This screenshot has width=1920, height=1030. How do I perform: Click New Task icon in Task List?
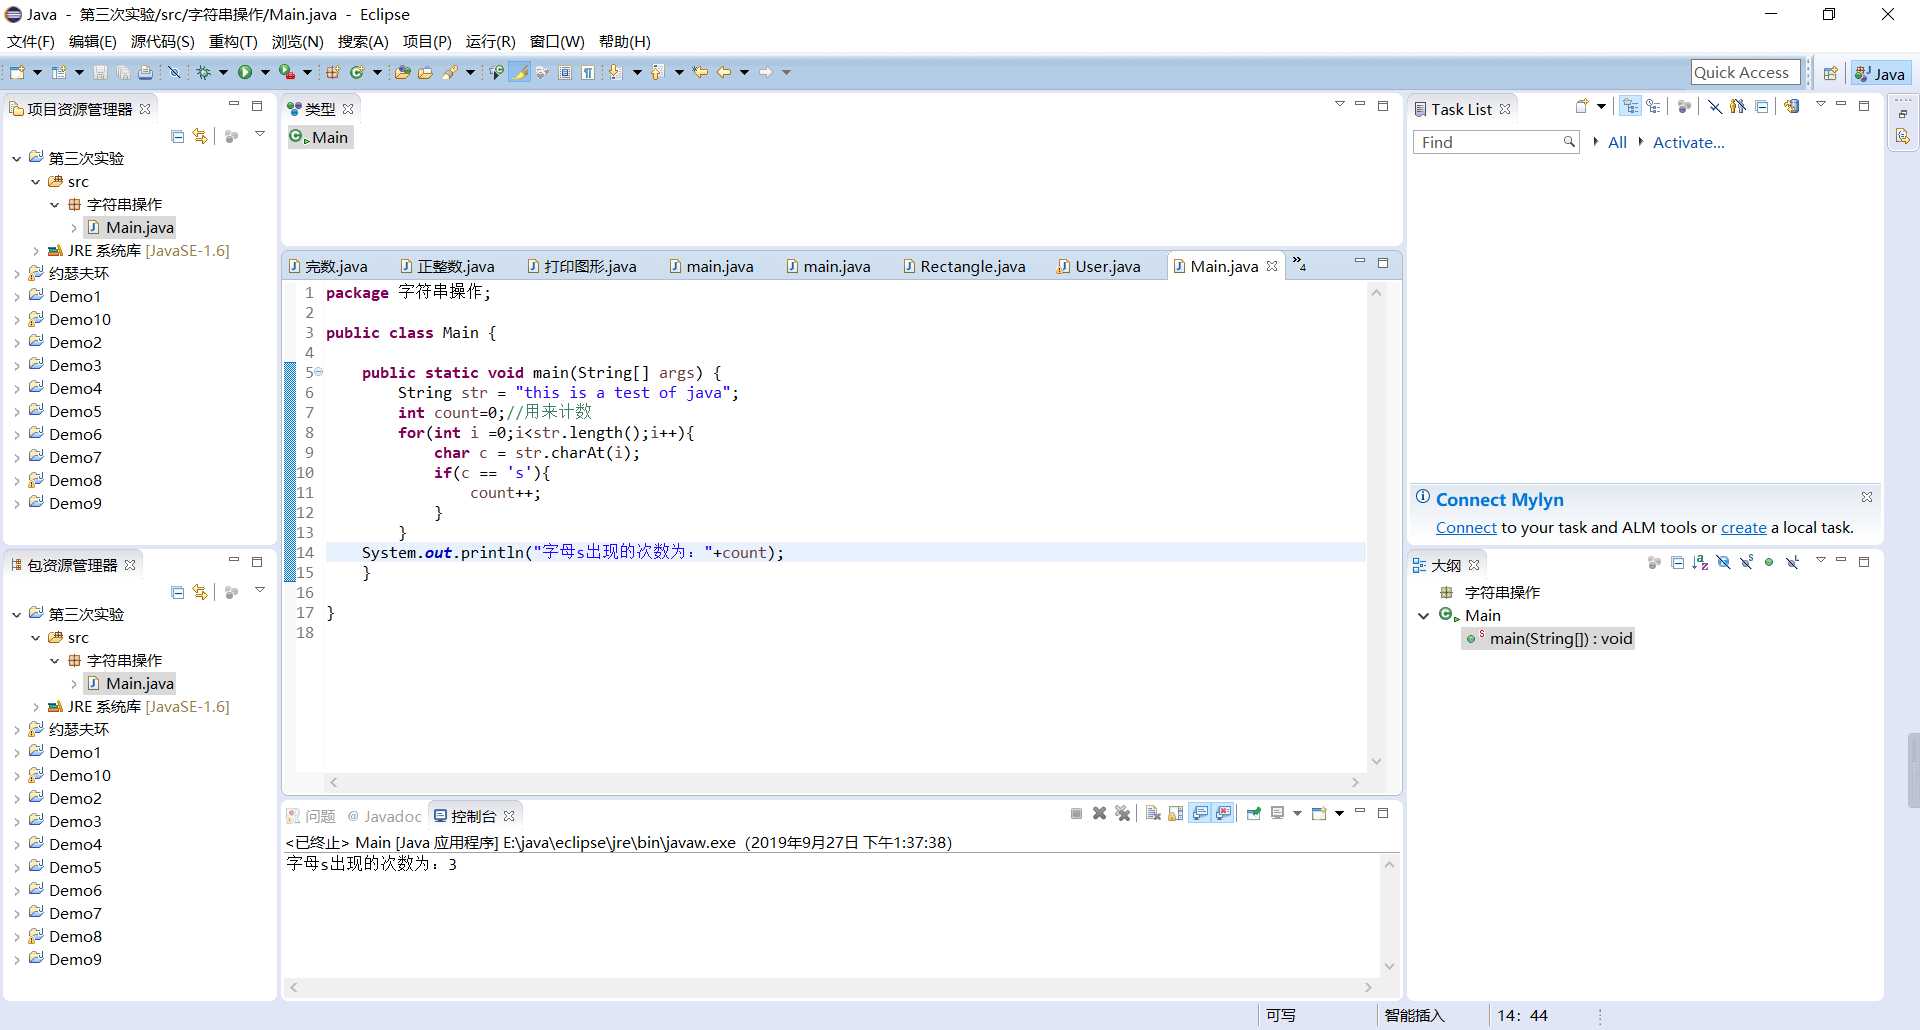1582,107
